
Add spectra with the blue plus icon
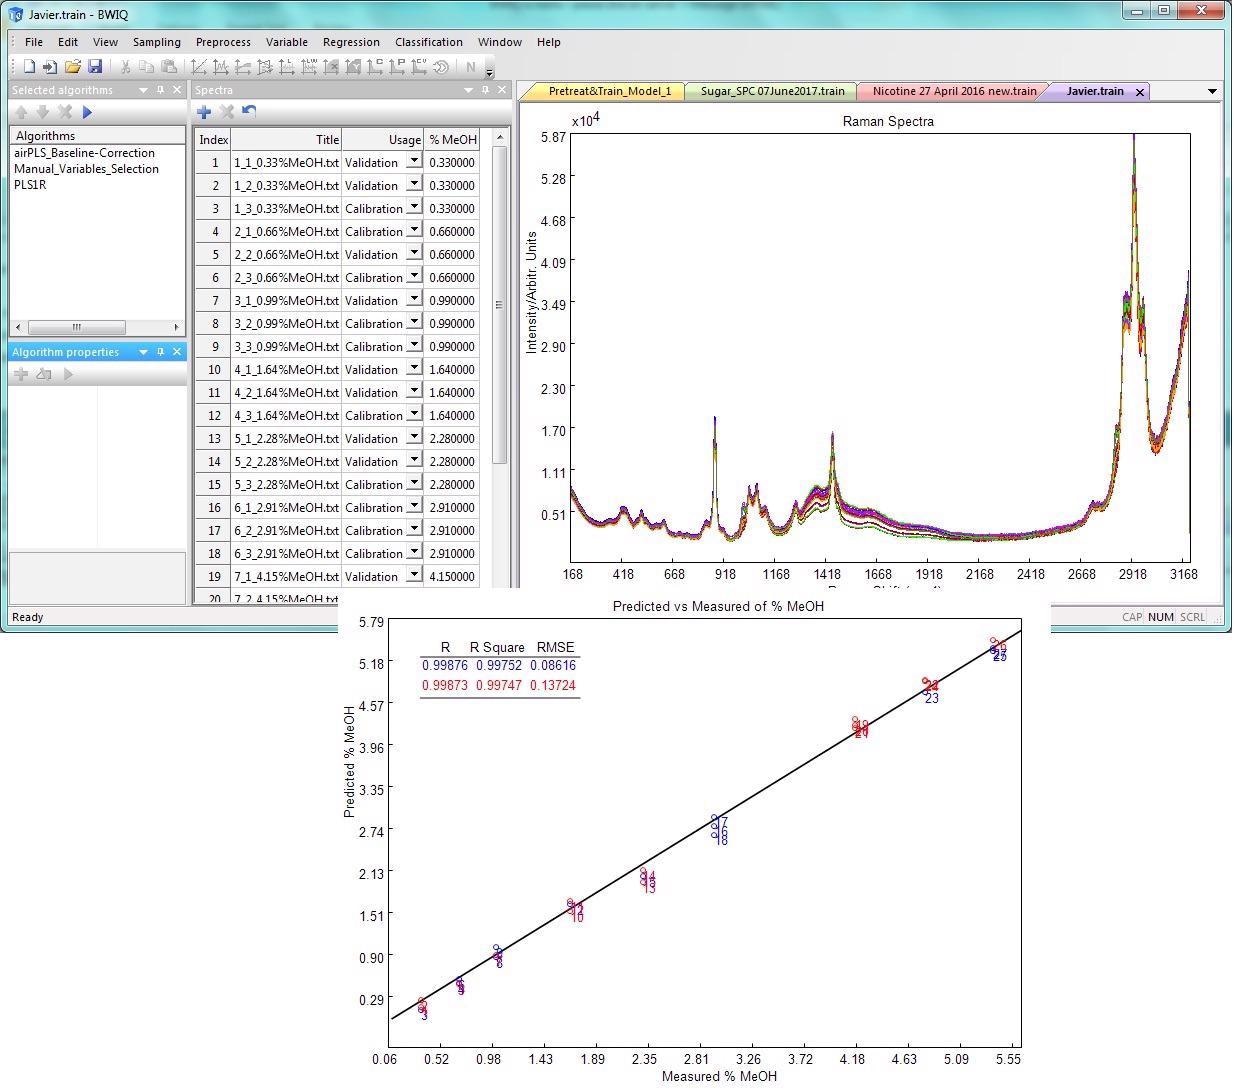click(204, 112)
